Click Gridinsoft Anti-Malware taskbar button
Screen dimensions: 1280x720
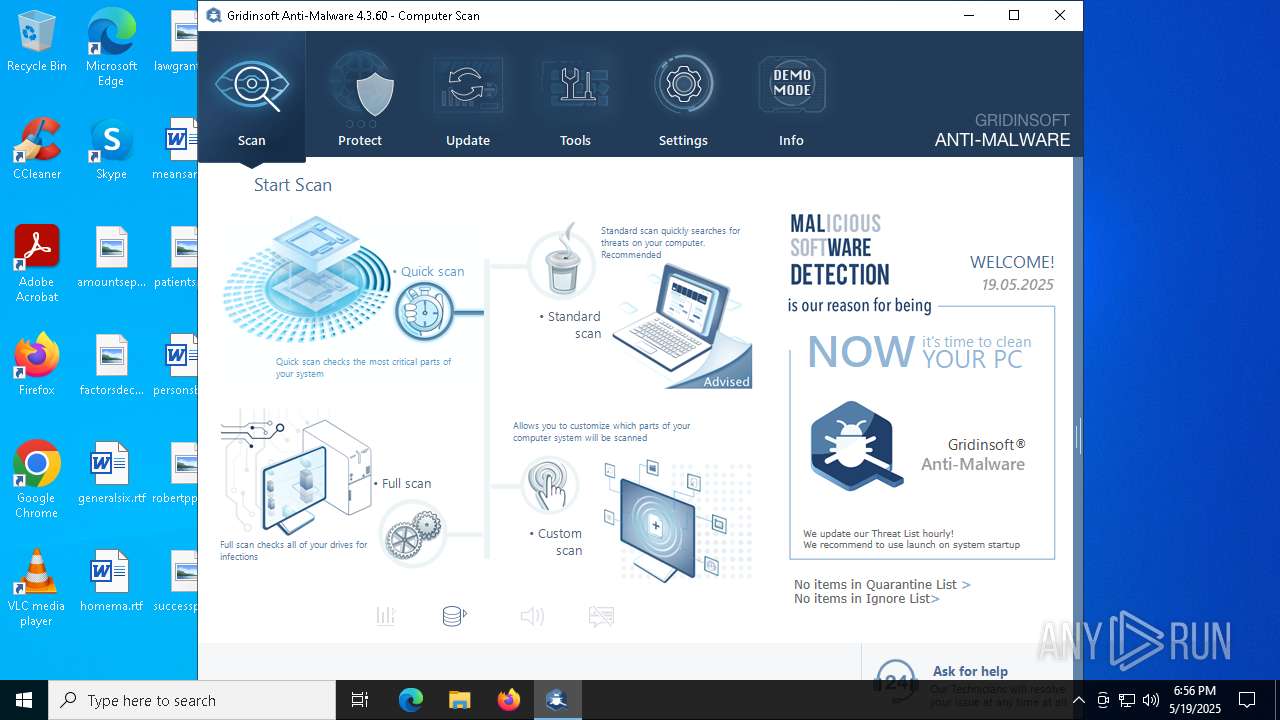pos(557,700)
